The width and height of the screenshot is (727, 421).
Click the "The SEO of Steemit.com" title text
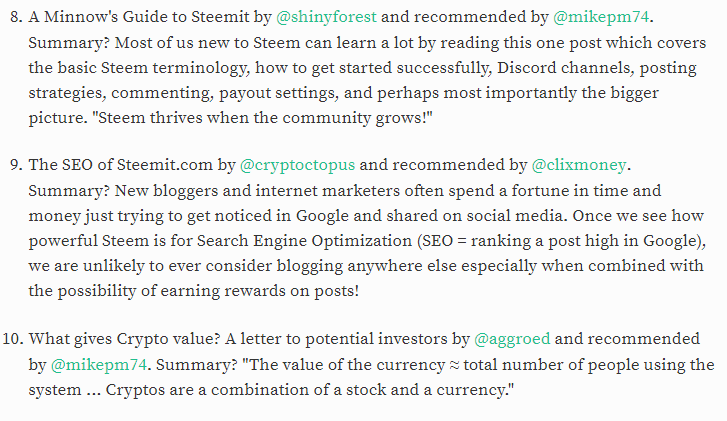120,165
